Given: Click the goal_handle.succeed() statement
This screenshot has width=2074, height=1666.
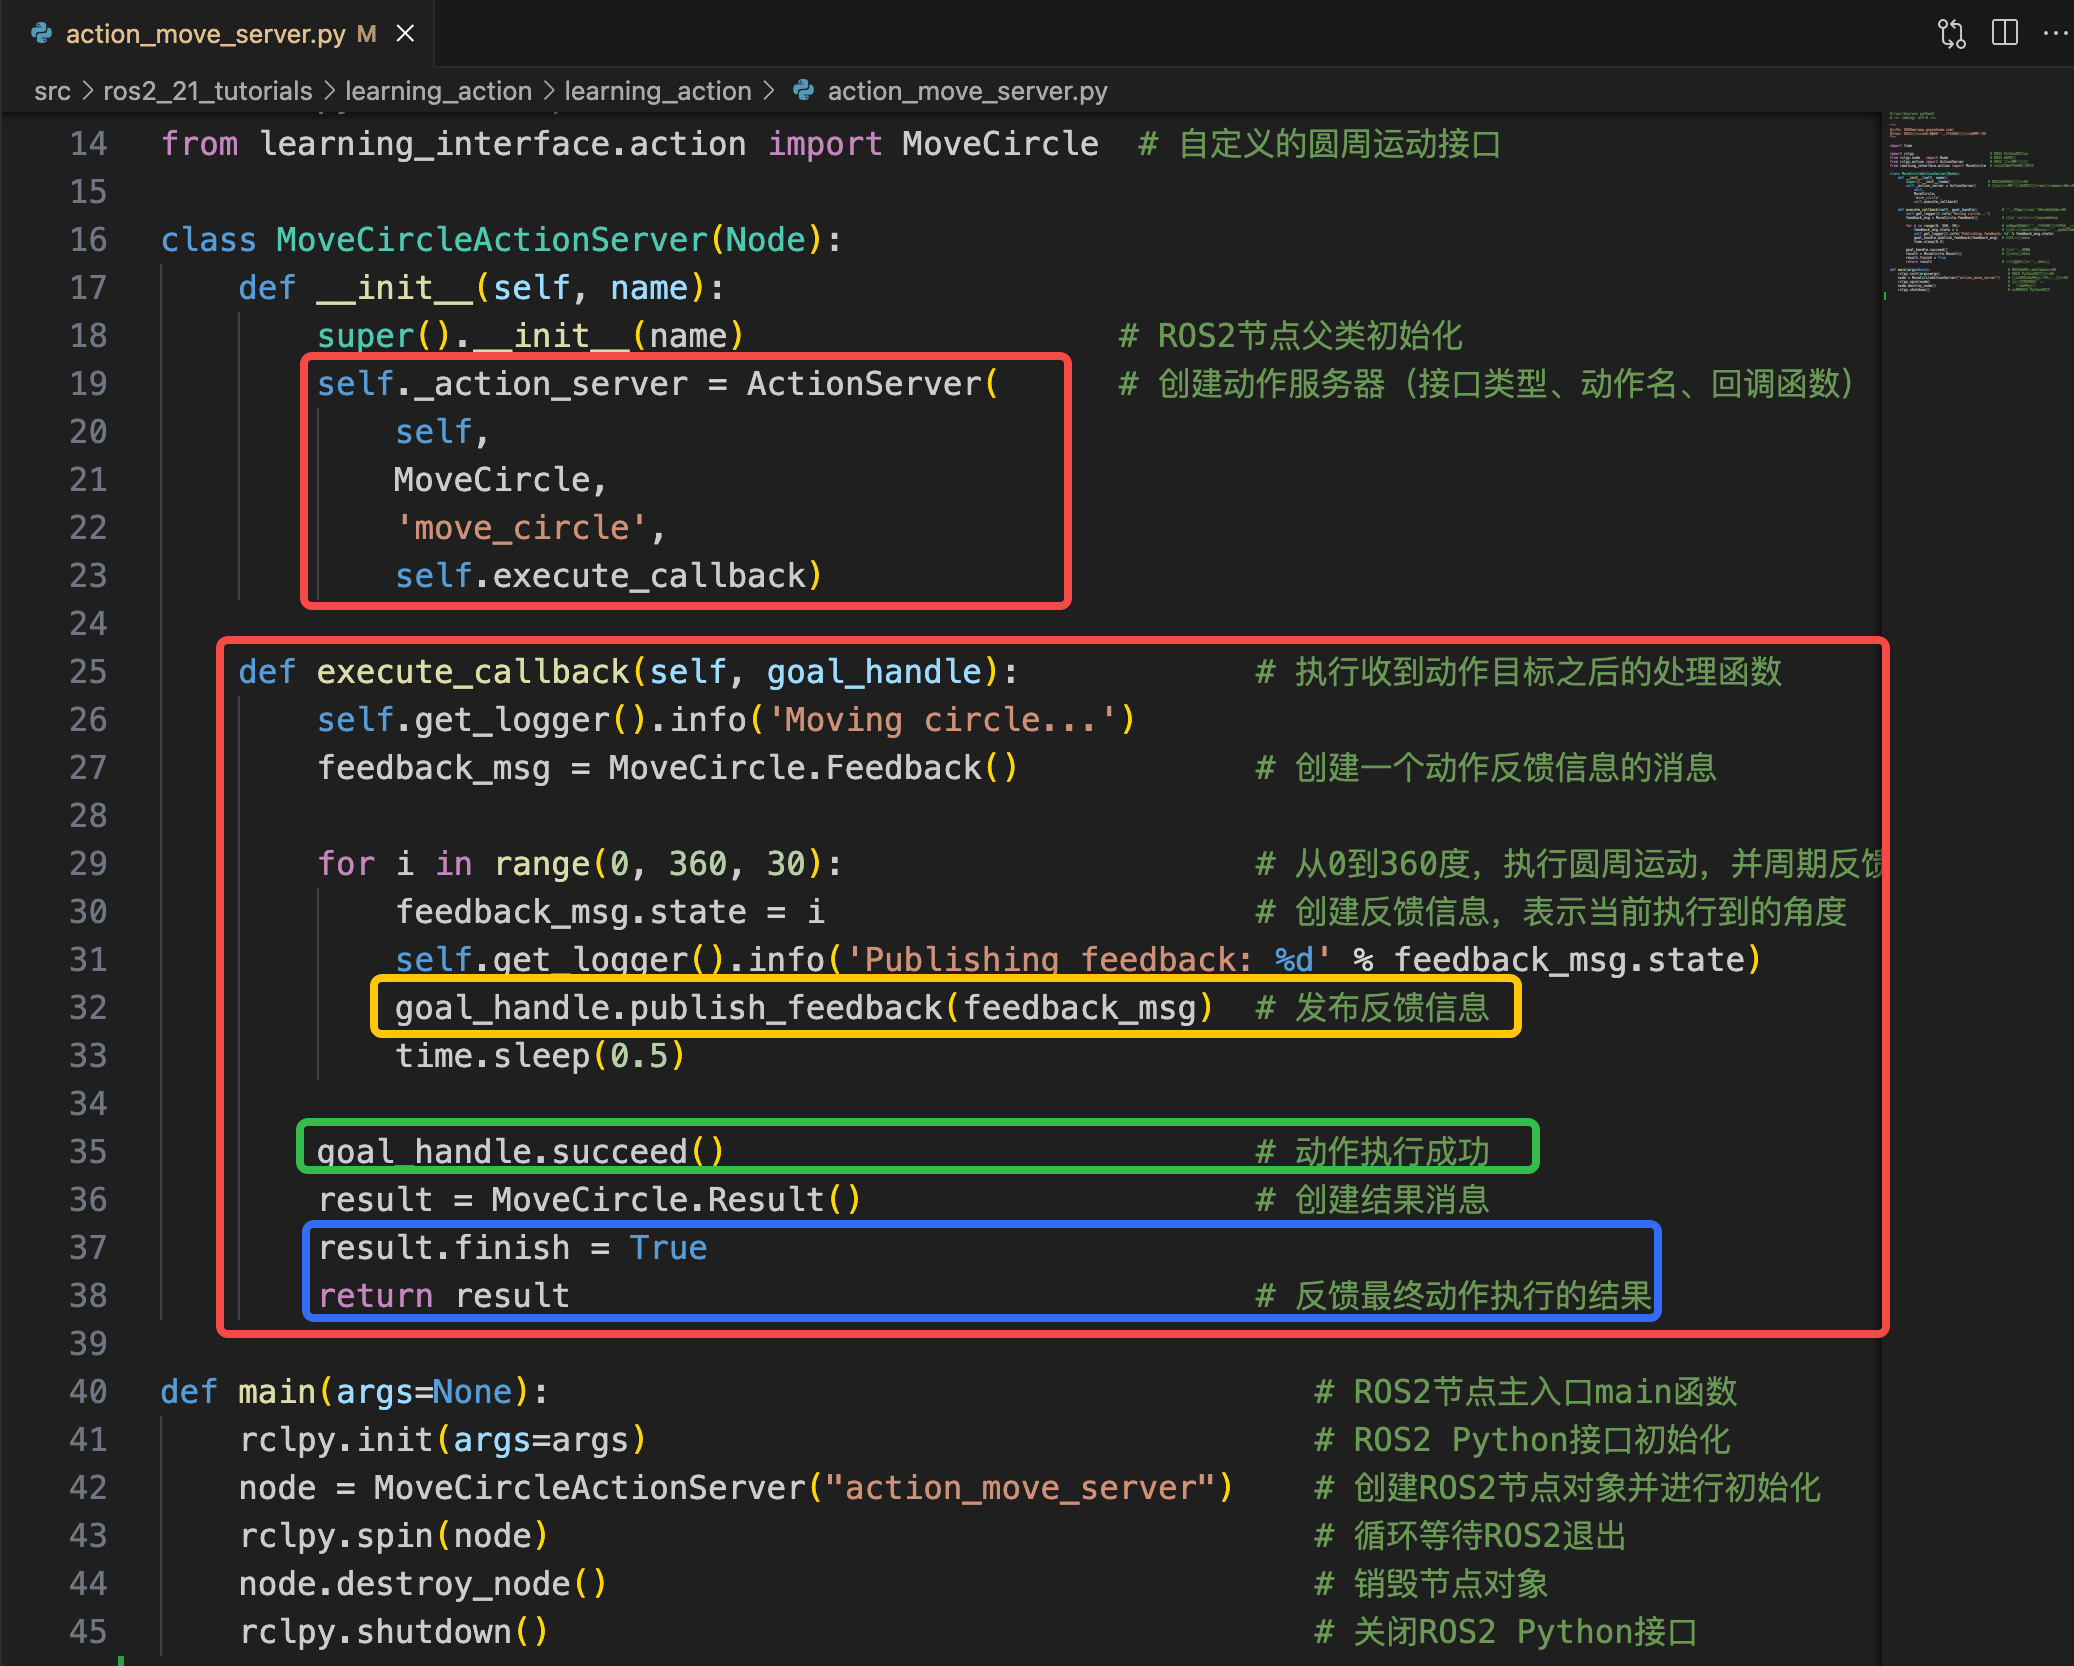Looking at the screenshot, I should (x=520, y=1151).
